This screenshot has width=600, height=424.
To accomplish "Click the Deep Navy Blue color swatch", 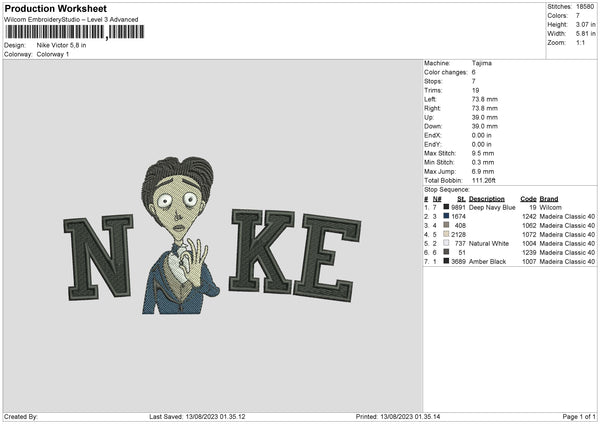I will click(x=446, y=207).
